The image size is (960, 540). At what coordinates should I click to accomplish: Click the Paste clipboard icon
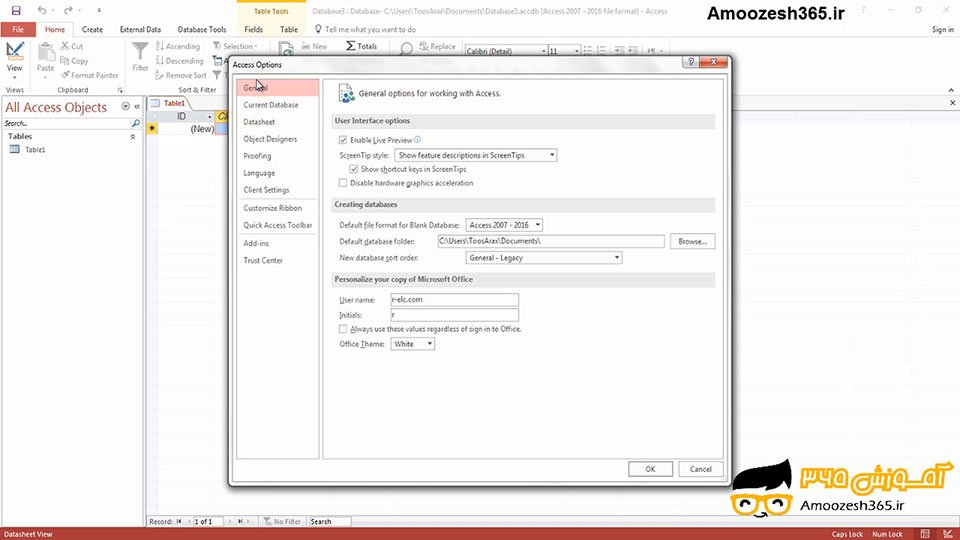46,53
